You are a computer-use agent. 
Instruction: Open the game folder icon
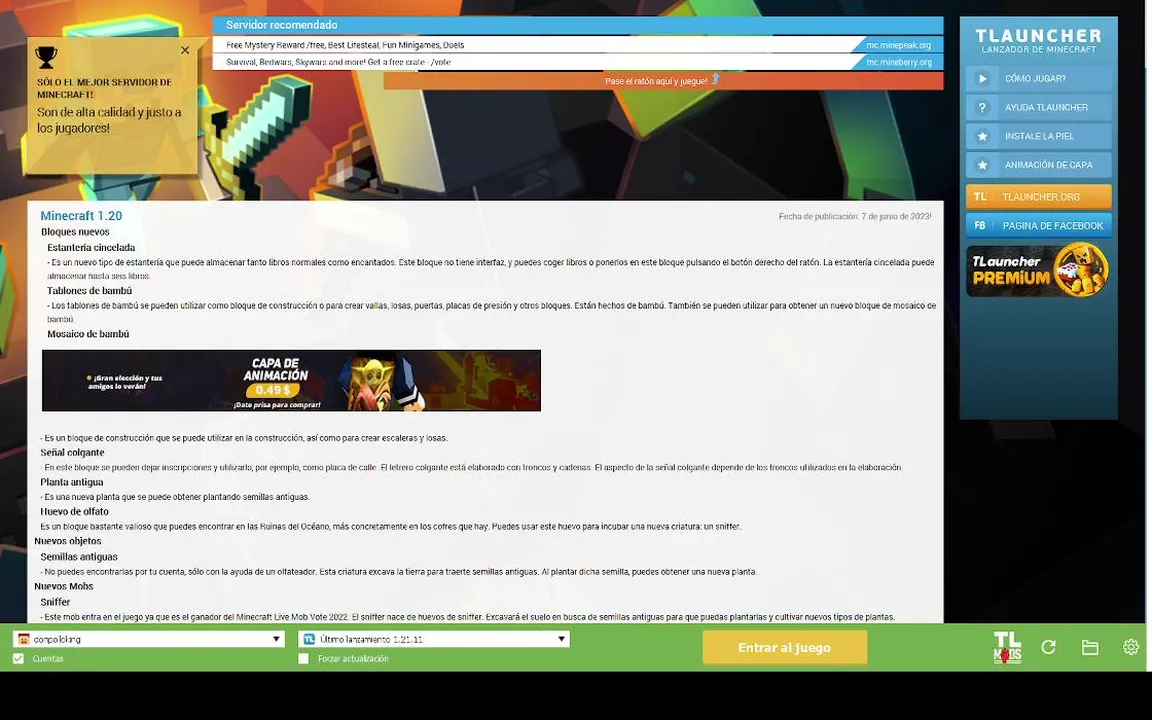click(x=1090, y=647)
